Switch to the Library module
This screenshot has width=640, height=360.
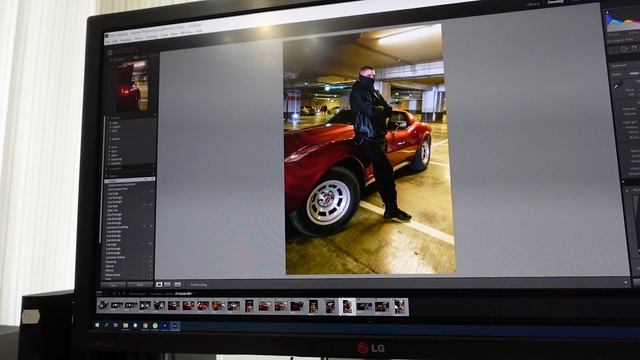[x=533, y=4]
